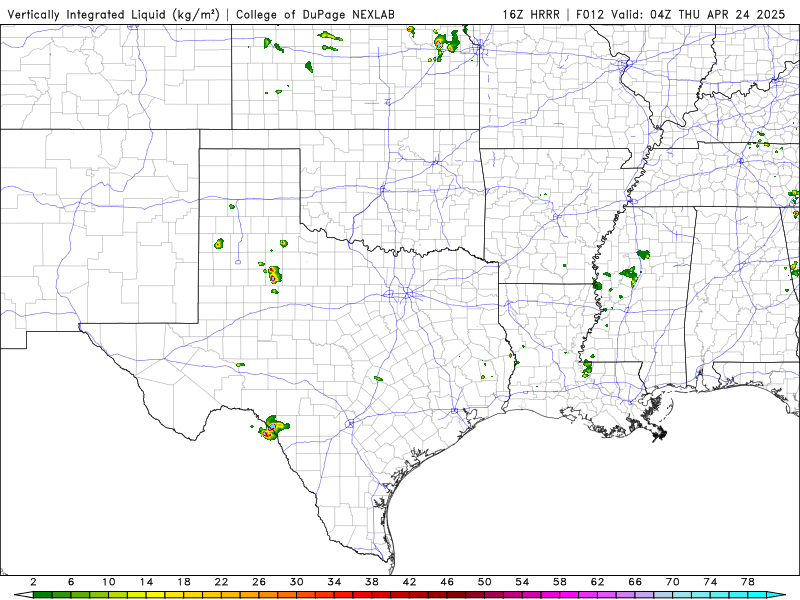Click the '50' value on the color scale

tap(485, 582)
